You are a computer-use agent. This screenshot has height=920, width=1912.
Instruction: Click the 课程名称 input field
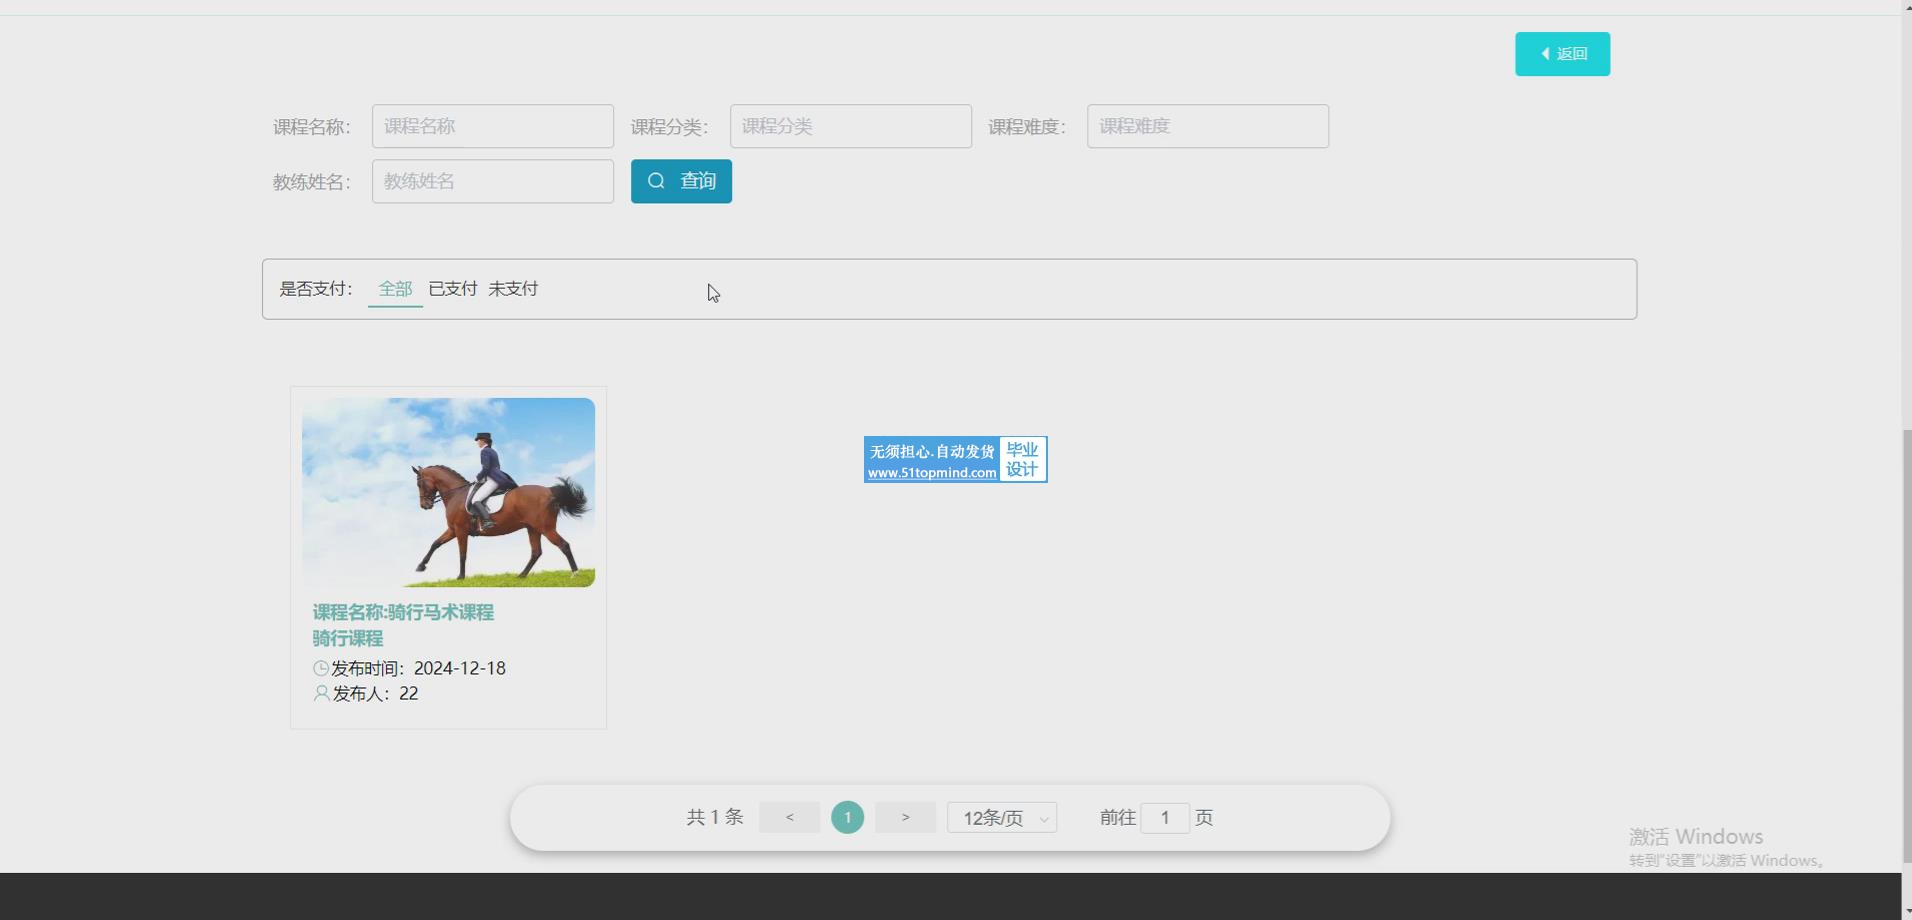click(492, 126)
